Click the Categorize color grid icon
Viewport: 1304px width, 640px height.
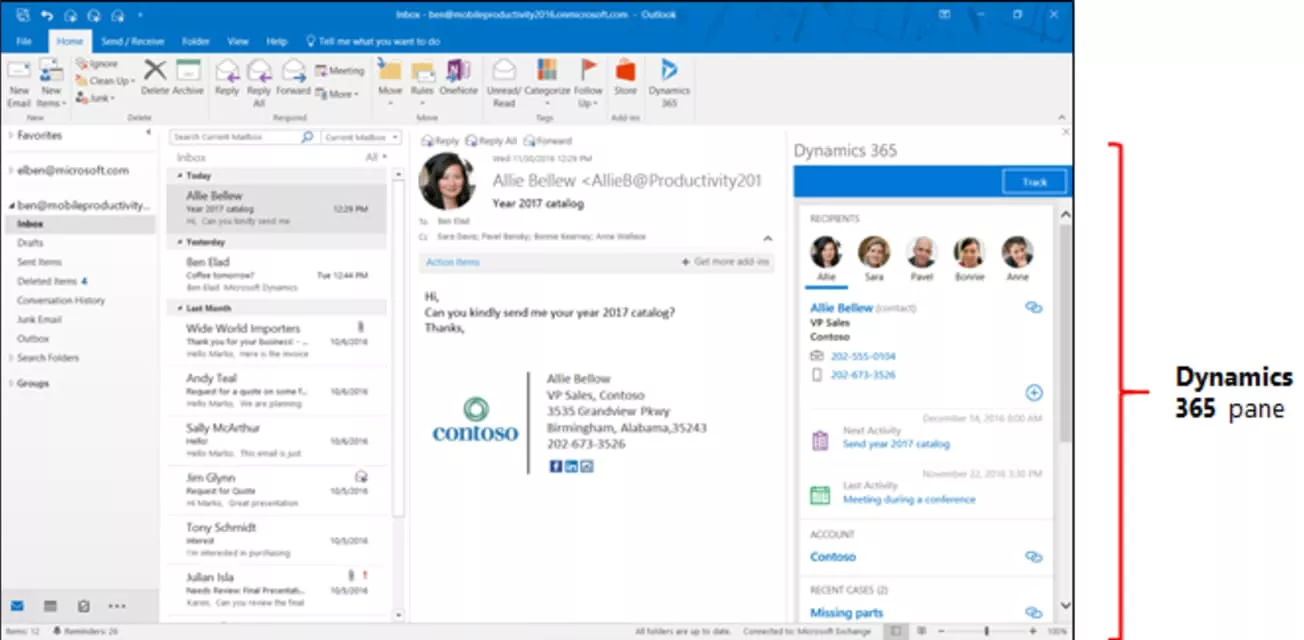(x=547, y=70)
